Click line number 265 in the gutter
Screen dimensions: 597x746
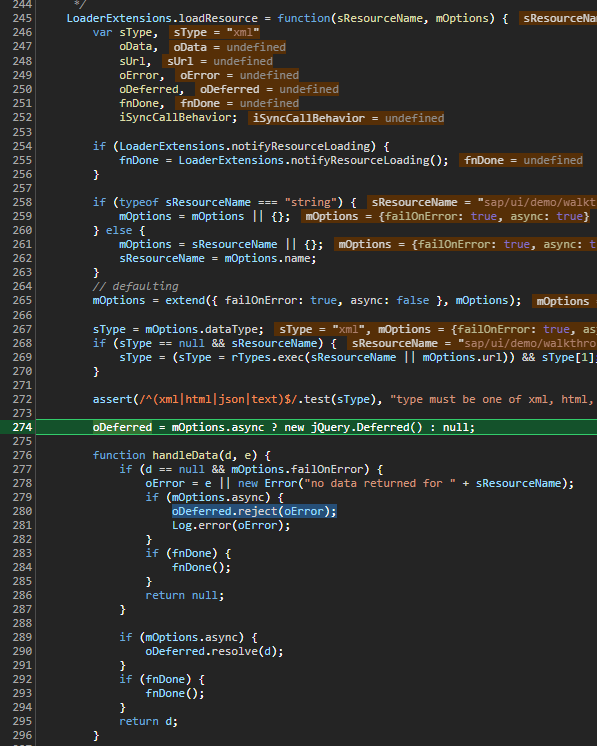pyautogui.click(x=22, y=300)
